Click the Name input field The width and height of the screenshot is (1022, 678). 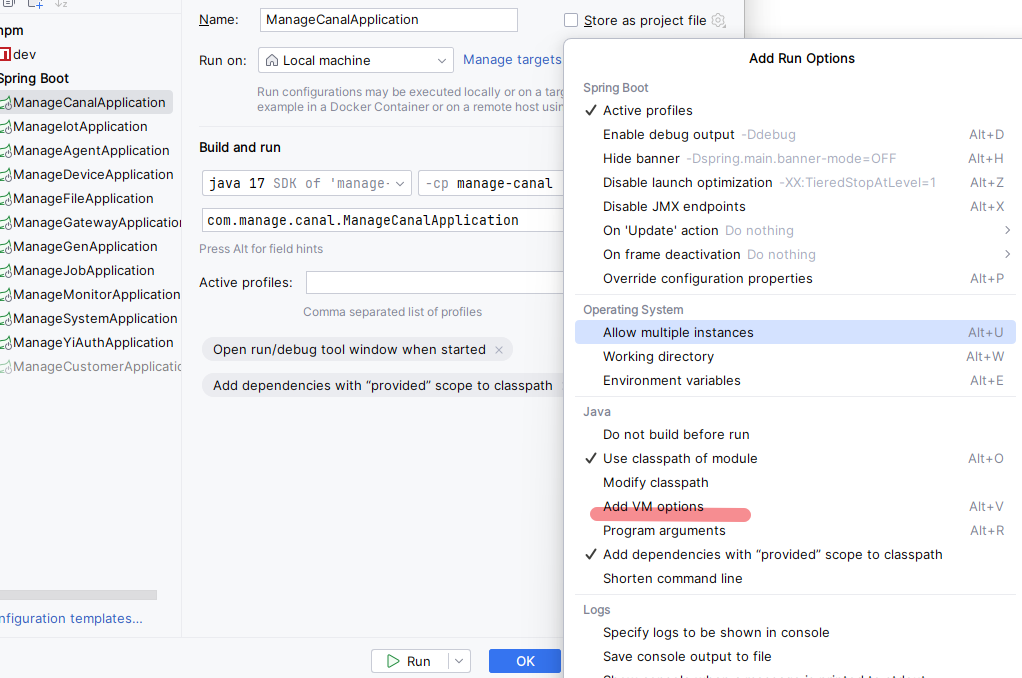(388, 20)
